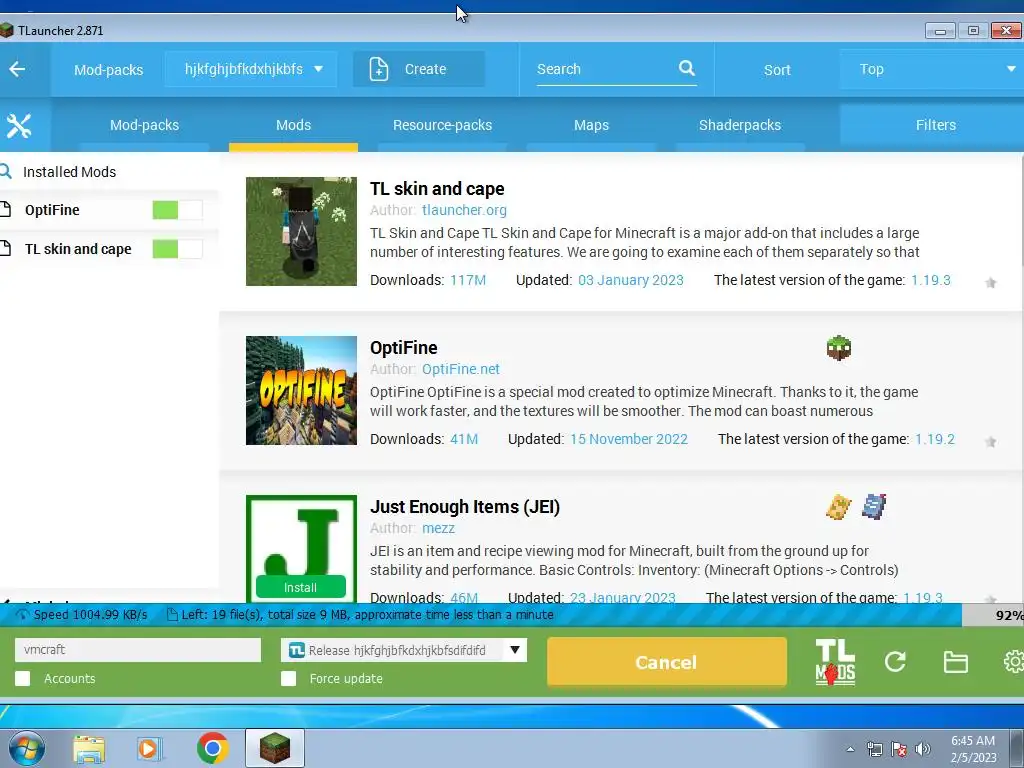The width and height of the screenshot is (1024, 768).
Task: Click the search magnifier icon
Action: (x=686, y=68)
